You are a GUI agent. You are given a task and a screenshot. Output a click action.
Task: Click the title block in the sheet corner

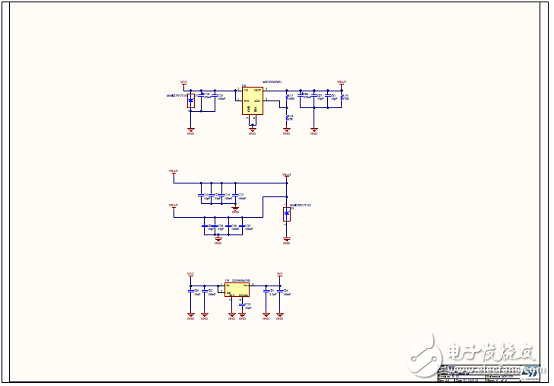point(489,373)
